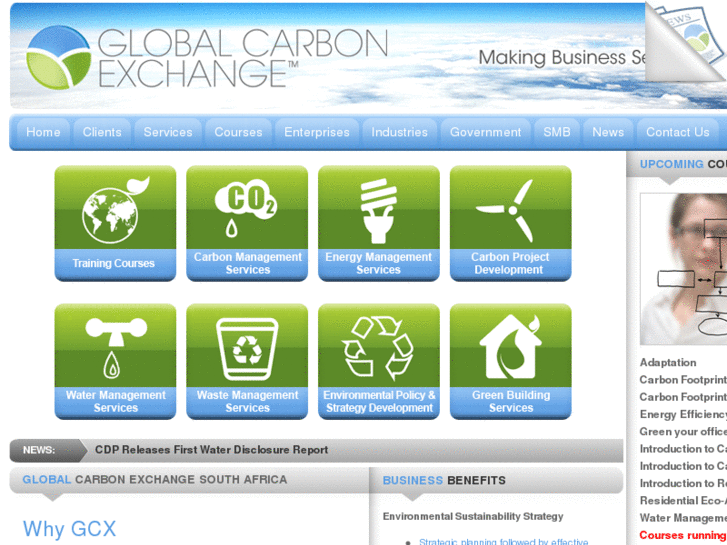Select the Courses menu tab

[238, 132]
